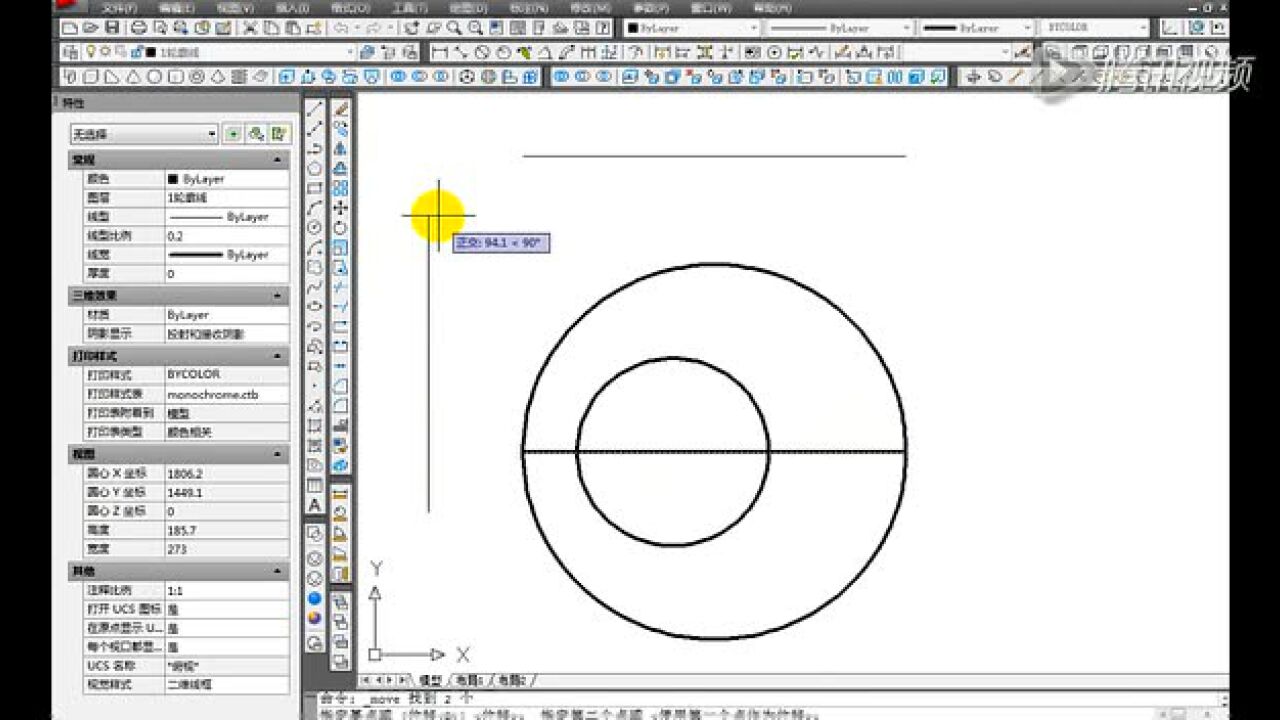The height and width of the screenshot is (720, 1280).
Task: Click the Save icon in standard toolbar
Action: click(x=112, y=28)
